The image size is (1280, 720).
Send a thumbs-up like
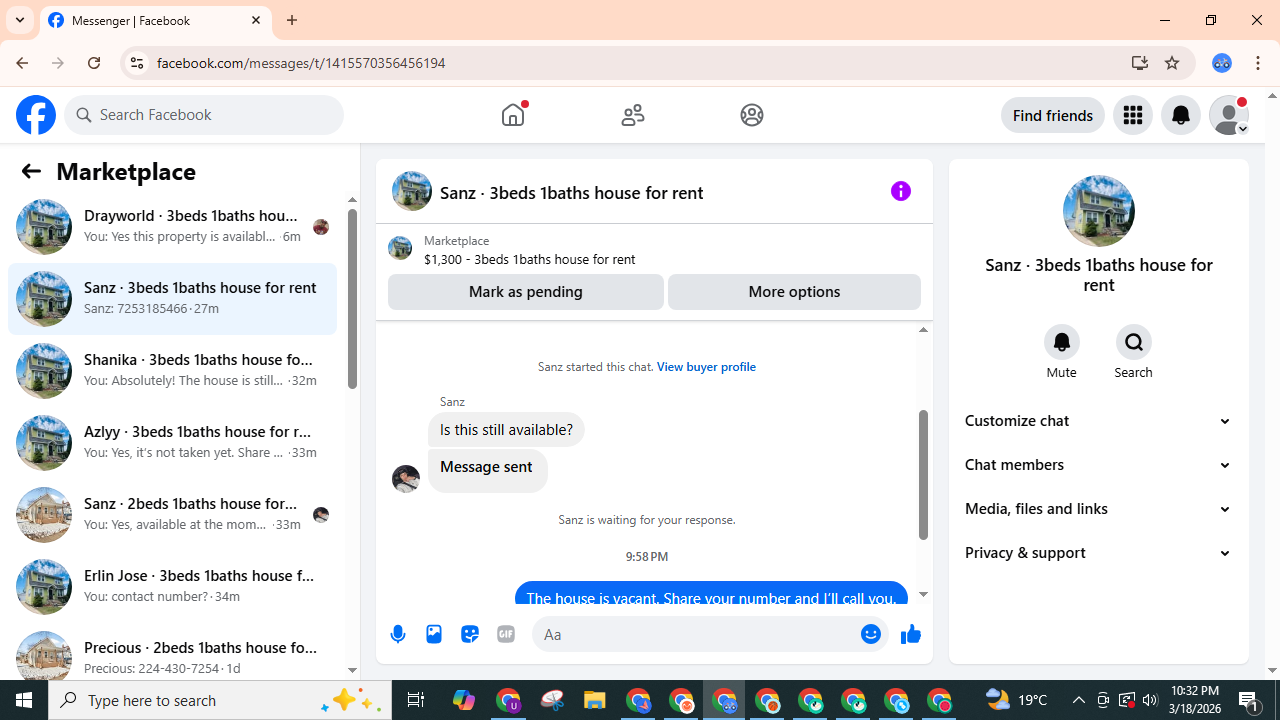(910, 634)
